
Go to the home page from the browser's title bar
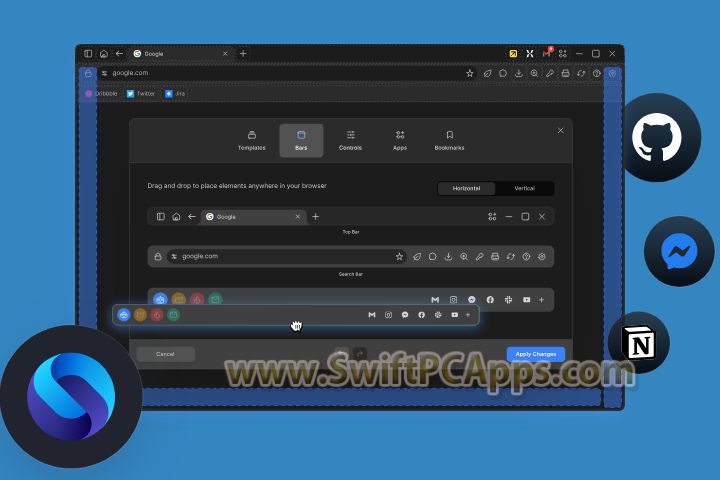click(x=104, y=54)
